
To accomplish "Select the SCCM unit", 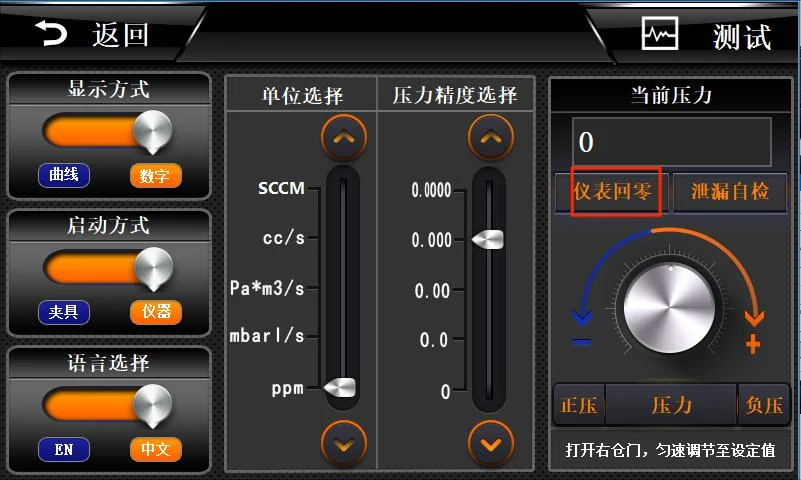I will pos(281,188).
